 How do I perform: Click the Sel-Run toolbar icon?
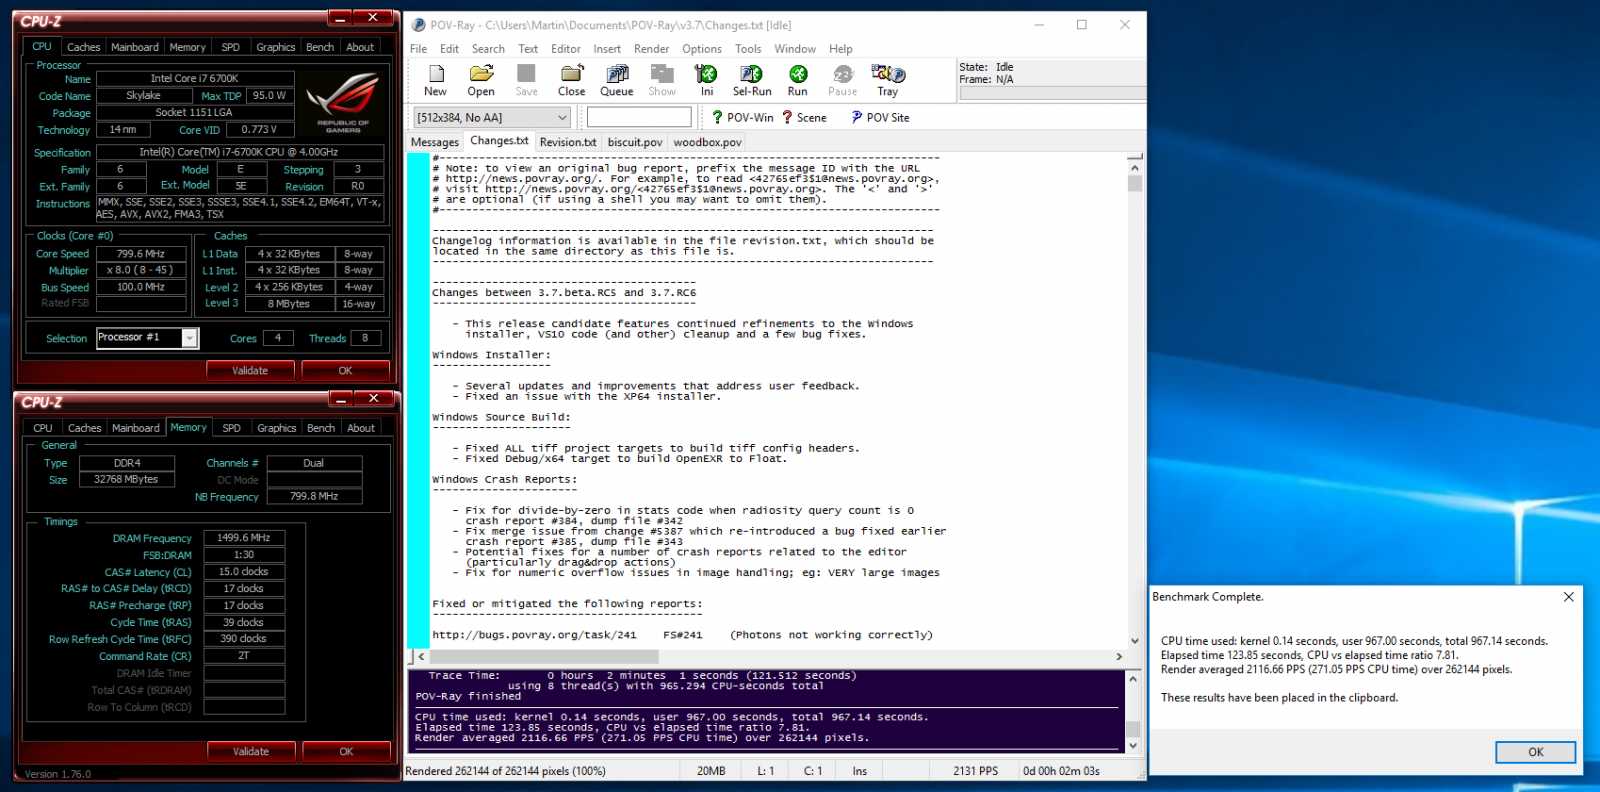pos(752,81)
